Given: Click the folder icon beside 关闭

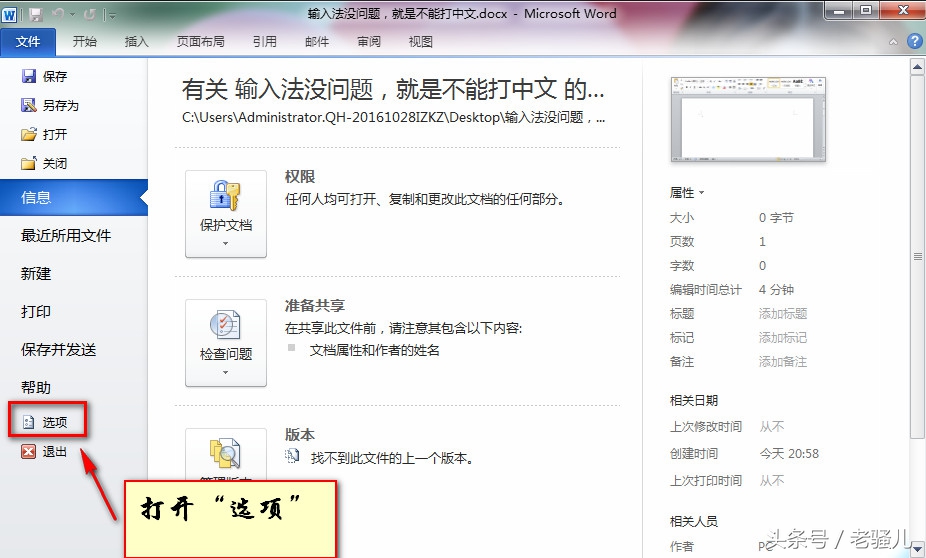Looking at the screenshot, I should pyautogui.click(x=28, y=163).
